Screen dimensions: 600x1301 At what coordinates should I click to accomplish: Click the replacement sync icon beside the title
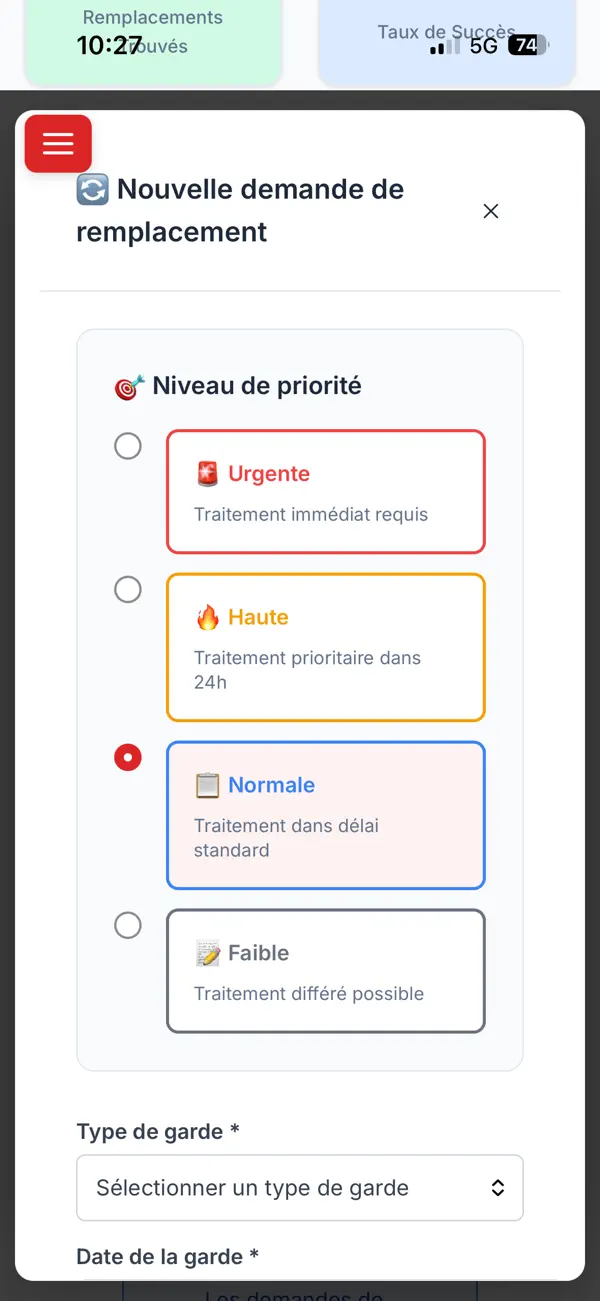pos(91,189)
